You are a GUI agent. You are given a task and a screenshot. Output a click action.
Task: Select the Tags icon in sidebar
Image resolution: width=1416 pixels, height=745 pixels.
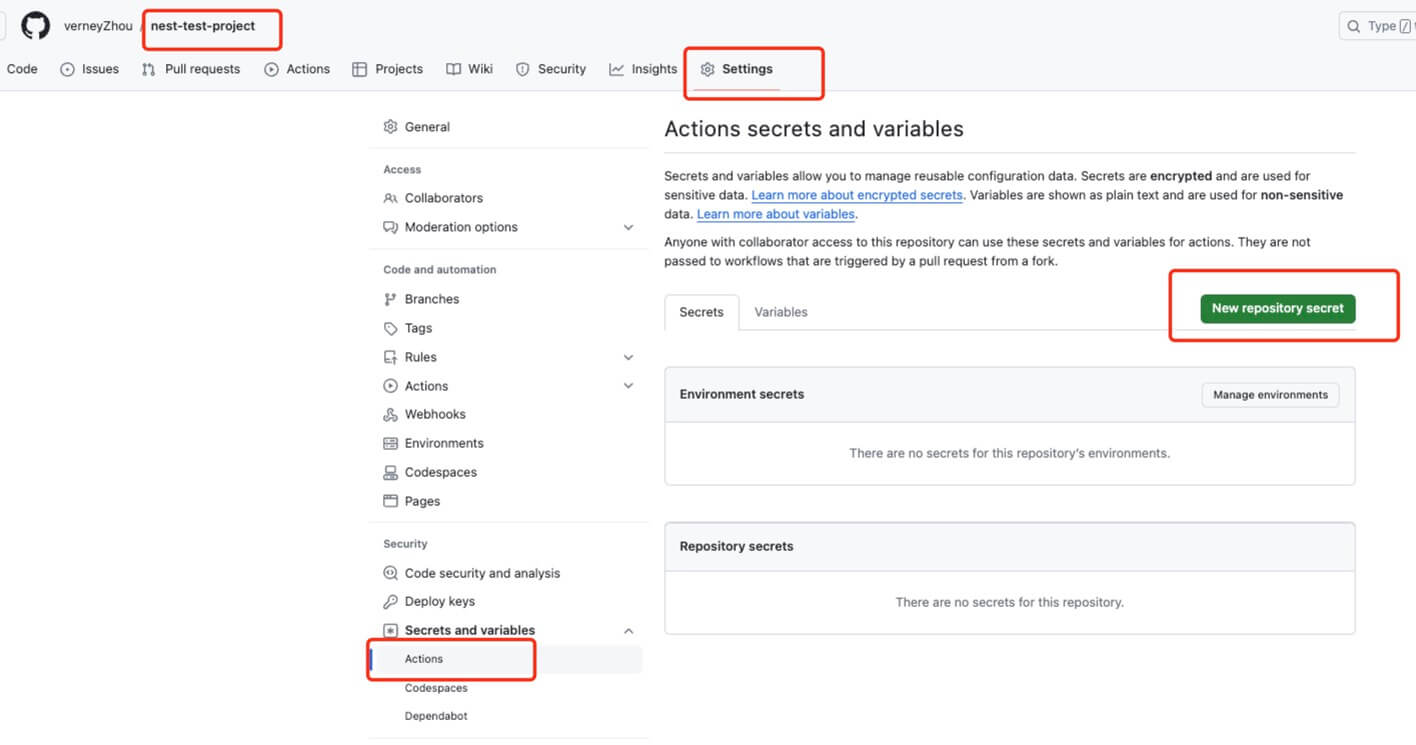tap(391, 328)
